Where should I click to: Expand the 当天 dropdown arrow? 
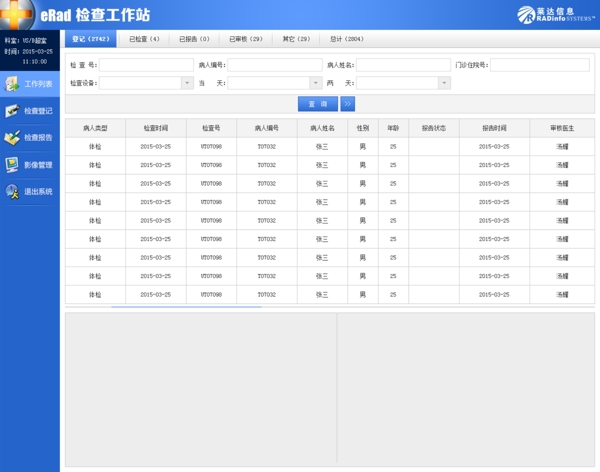pyautogui.click(x=316, y=83)
